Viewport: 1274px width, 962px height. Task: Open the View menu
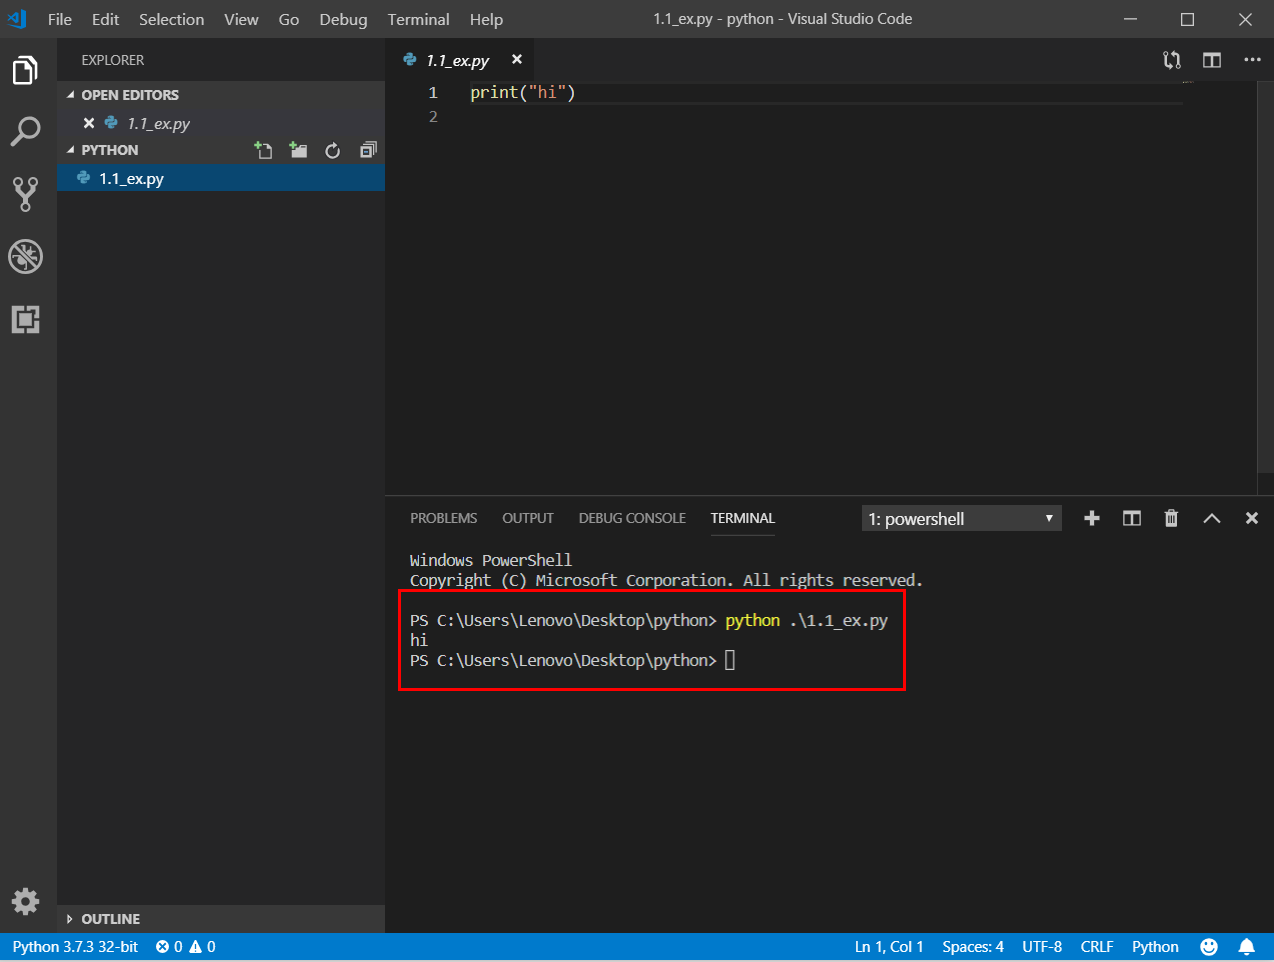click(x=241, y=19)
